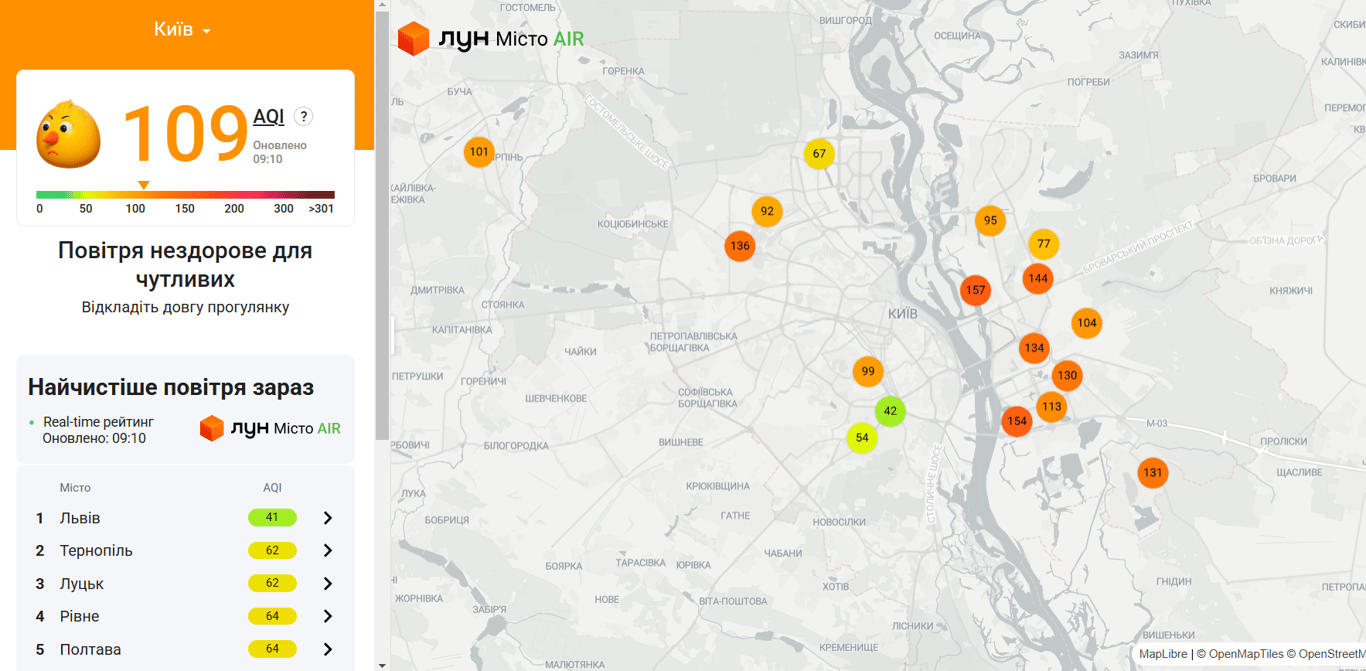Open the Київ city dropdown
Screen dimensions: 1366x671
(x=183, y=30)
